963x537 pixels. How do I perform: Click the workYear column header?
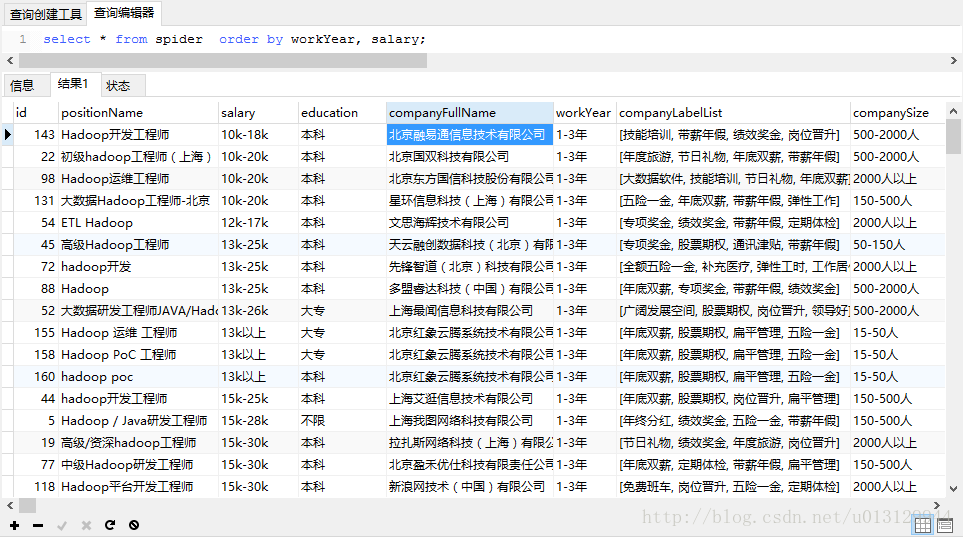tap(585, 112)
